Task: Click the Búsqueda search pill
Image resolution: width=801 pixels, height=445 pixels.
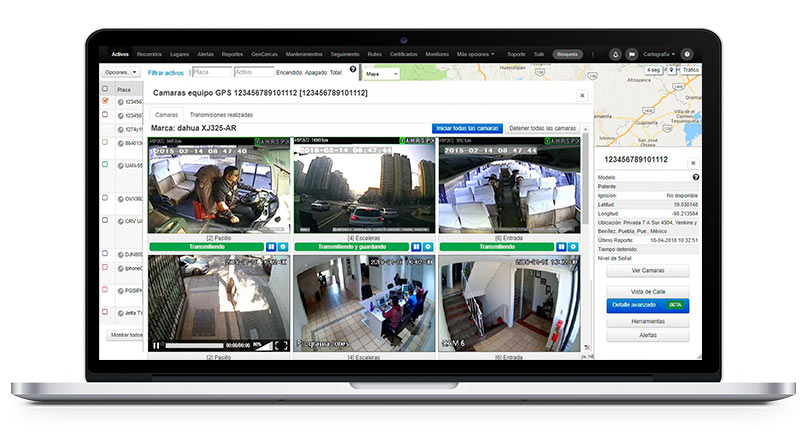Action: click(x=568, y=54)
